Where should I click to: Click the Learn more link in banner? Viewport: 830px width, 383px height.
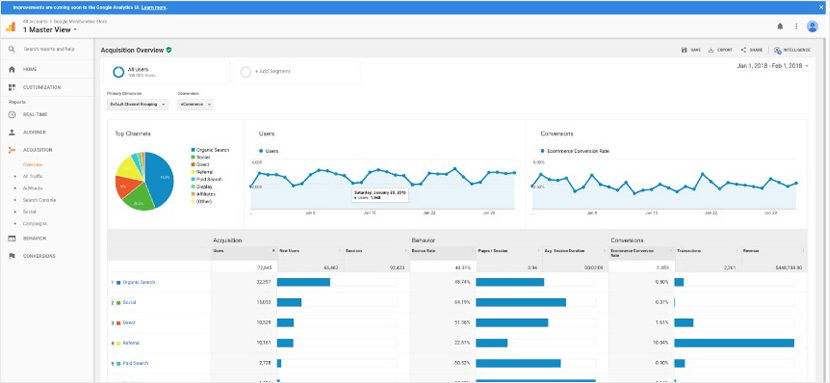(x=154, y=8)
